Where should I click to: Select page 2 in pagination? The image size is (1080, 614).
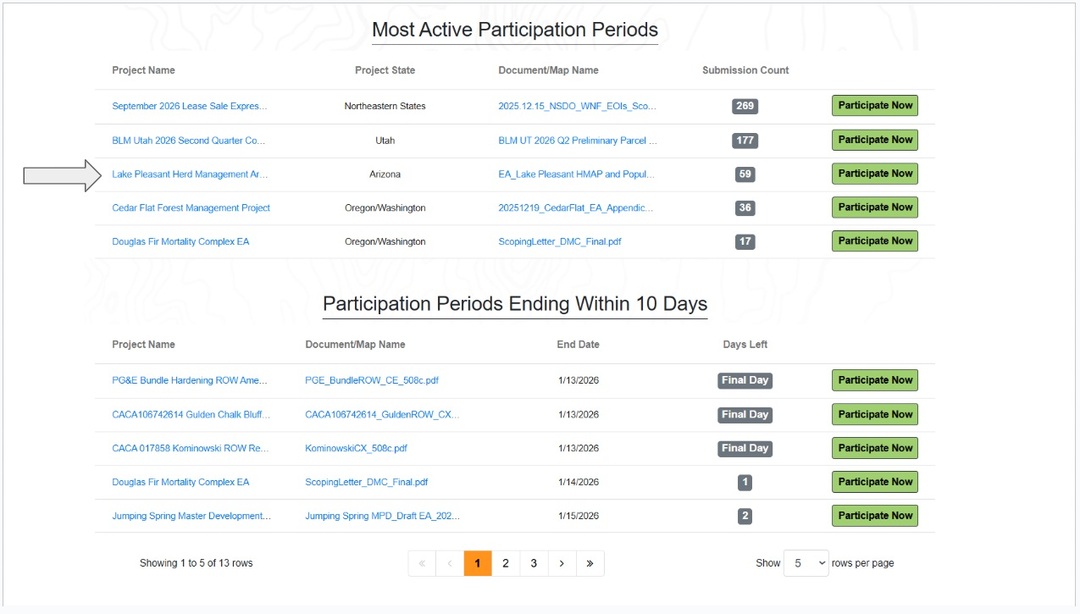(506, 564)
